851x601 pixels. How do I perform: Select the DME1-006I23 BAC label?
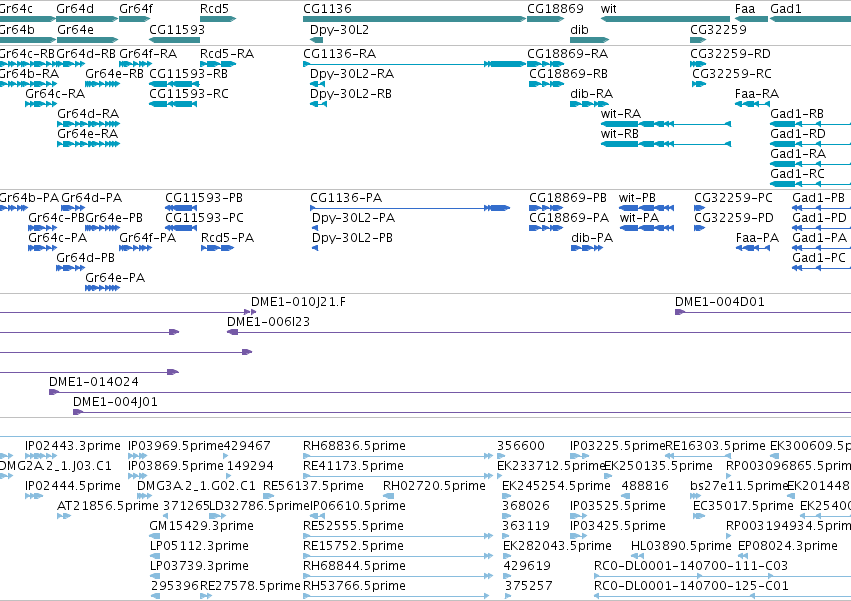(268, 321)
